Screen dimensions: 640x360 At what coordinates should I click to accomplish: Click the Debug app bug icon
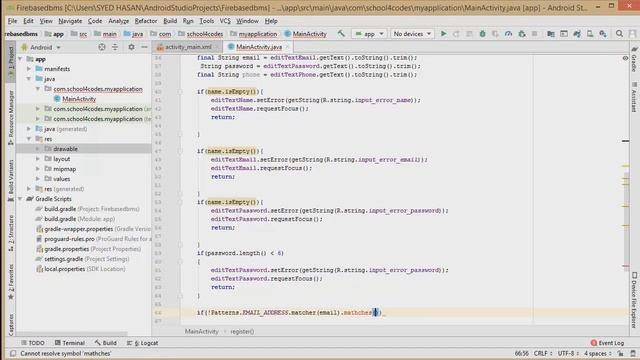click(482, 34)
